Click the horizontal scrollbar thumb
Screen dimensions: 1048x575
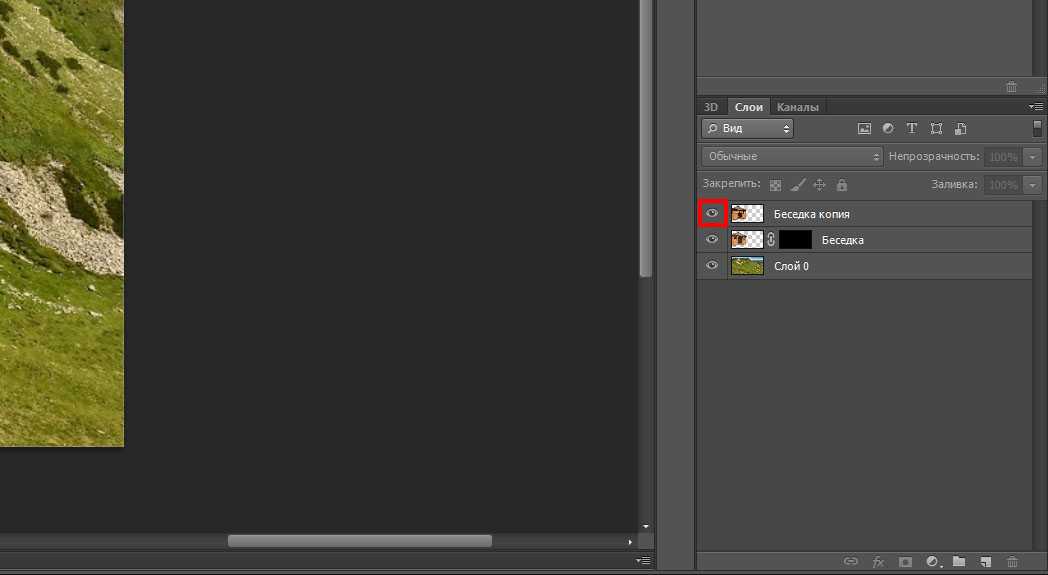[360, 540]
